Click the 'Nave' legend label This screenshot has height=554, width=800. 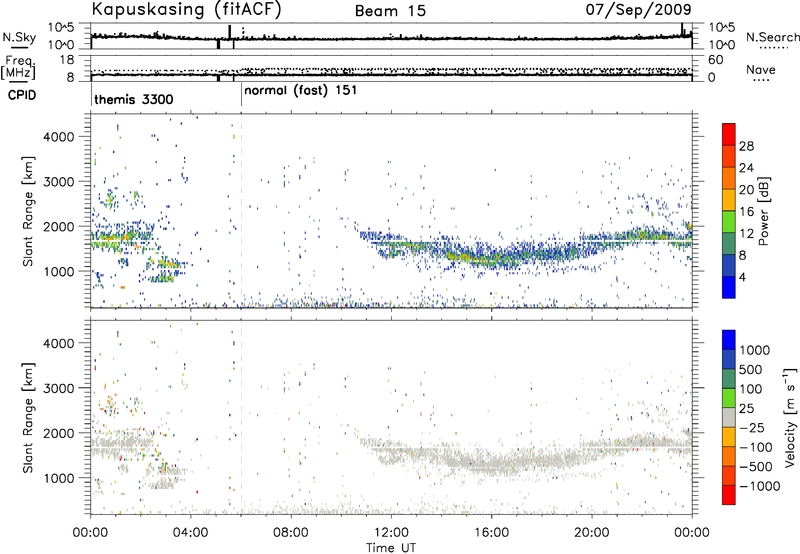coord(761,69)
